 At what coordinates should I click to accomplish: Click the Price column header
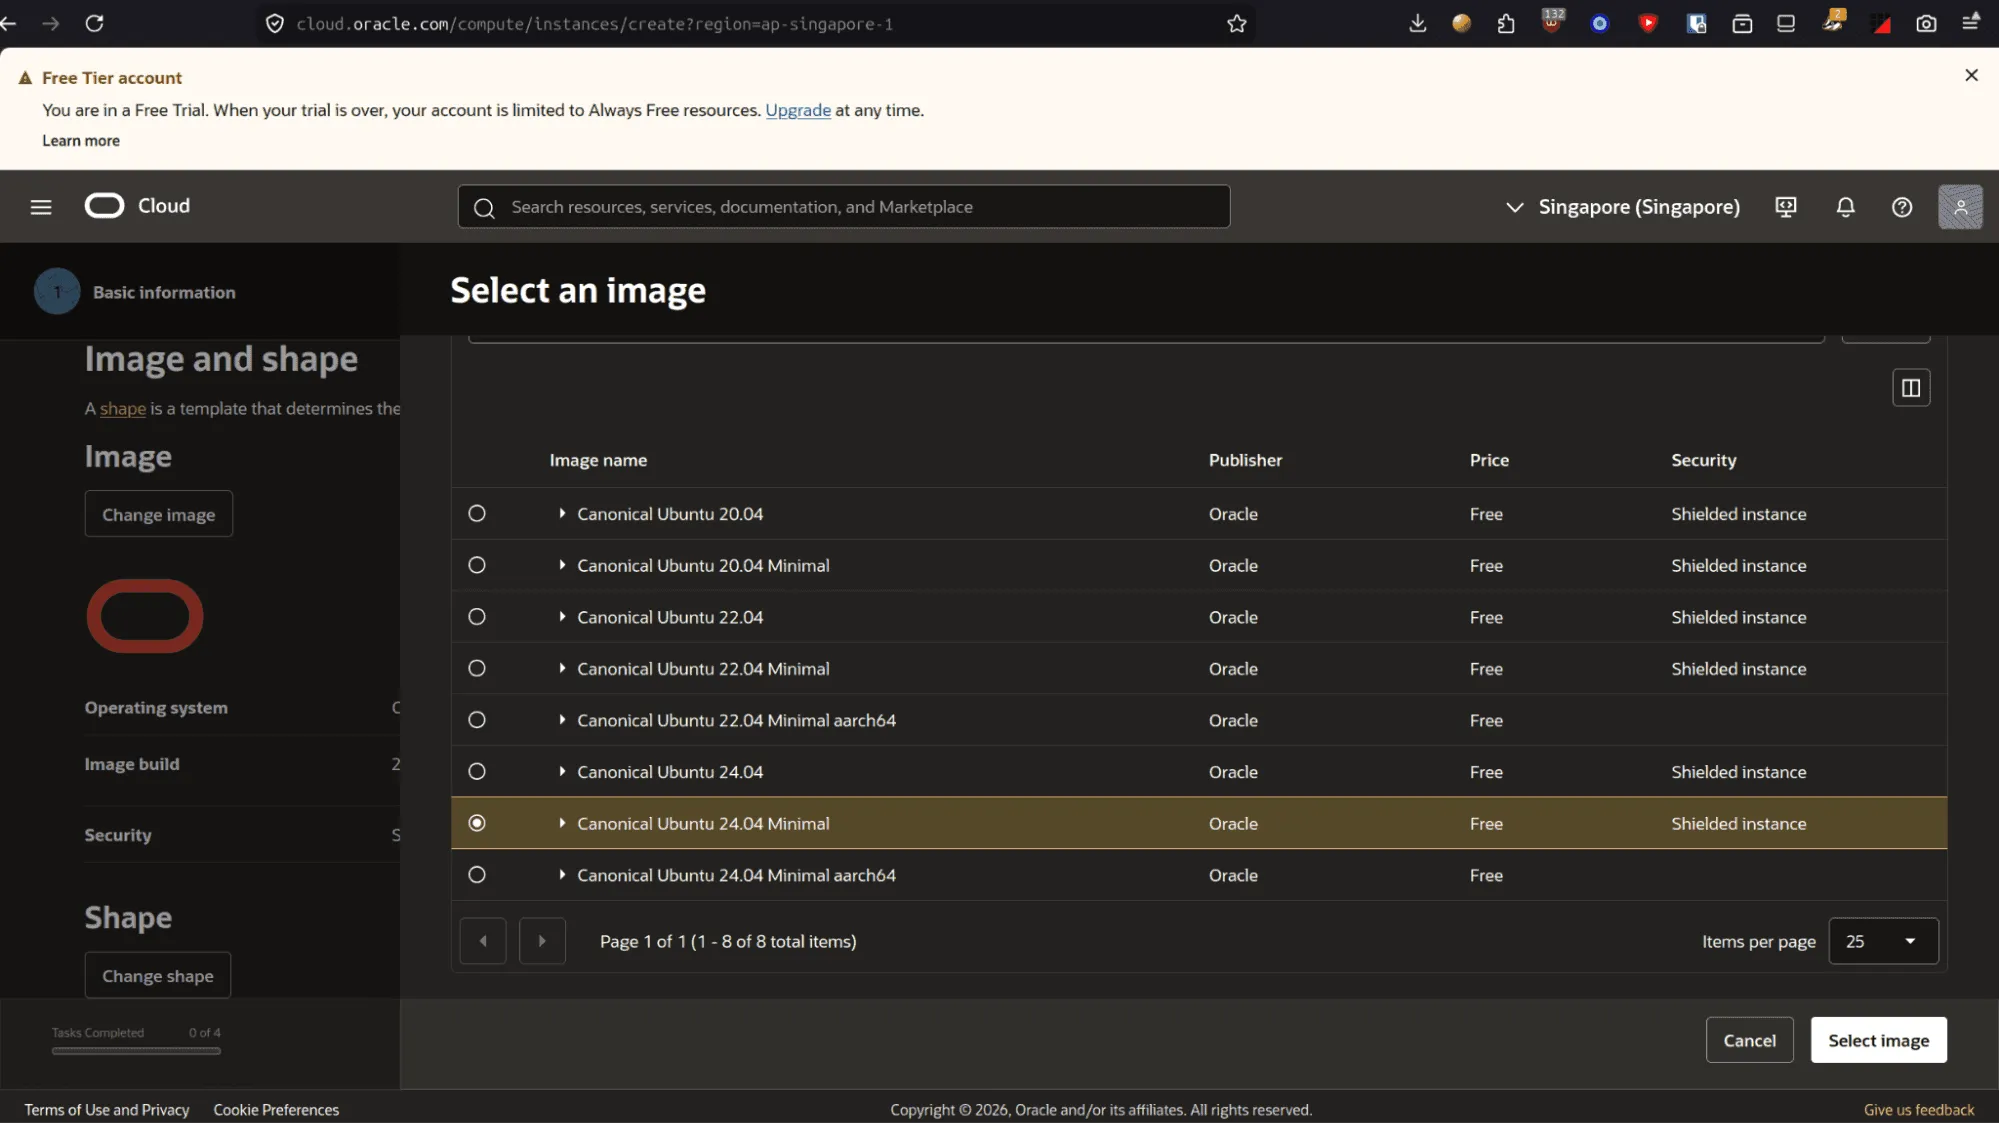coord(1489,460)
